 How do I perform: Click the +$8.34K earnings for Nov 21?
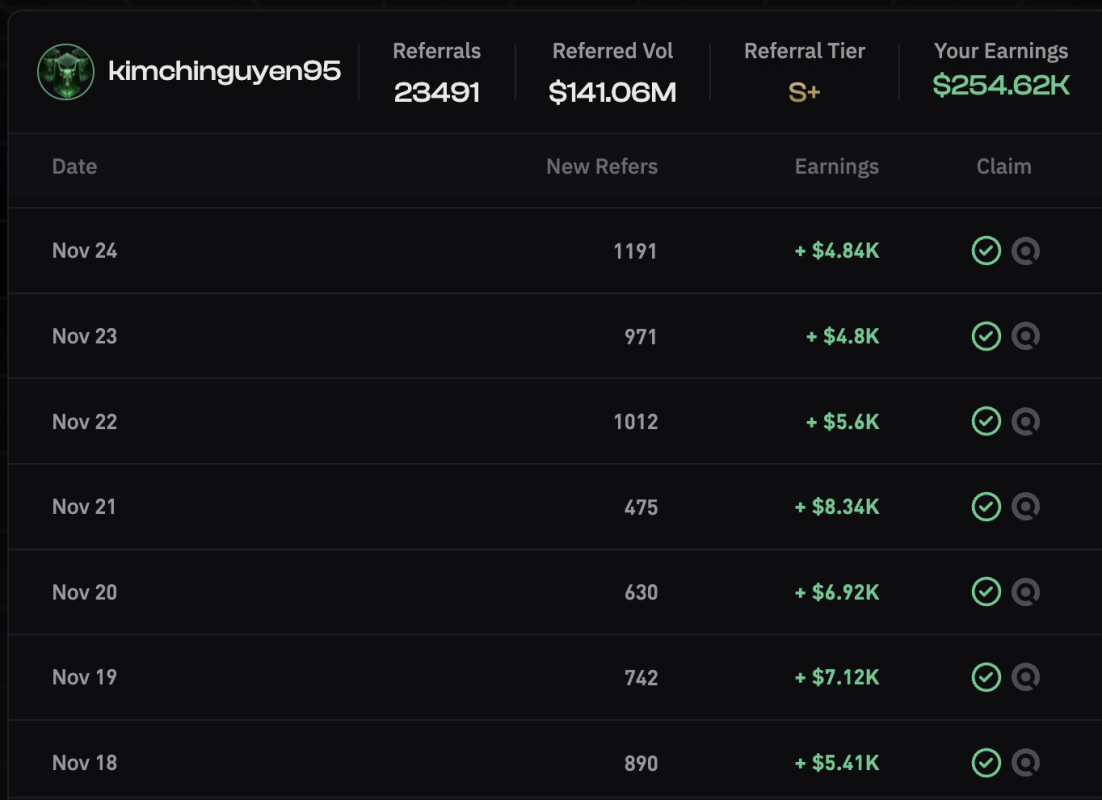837,507
